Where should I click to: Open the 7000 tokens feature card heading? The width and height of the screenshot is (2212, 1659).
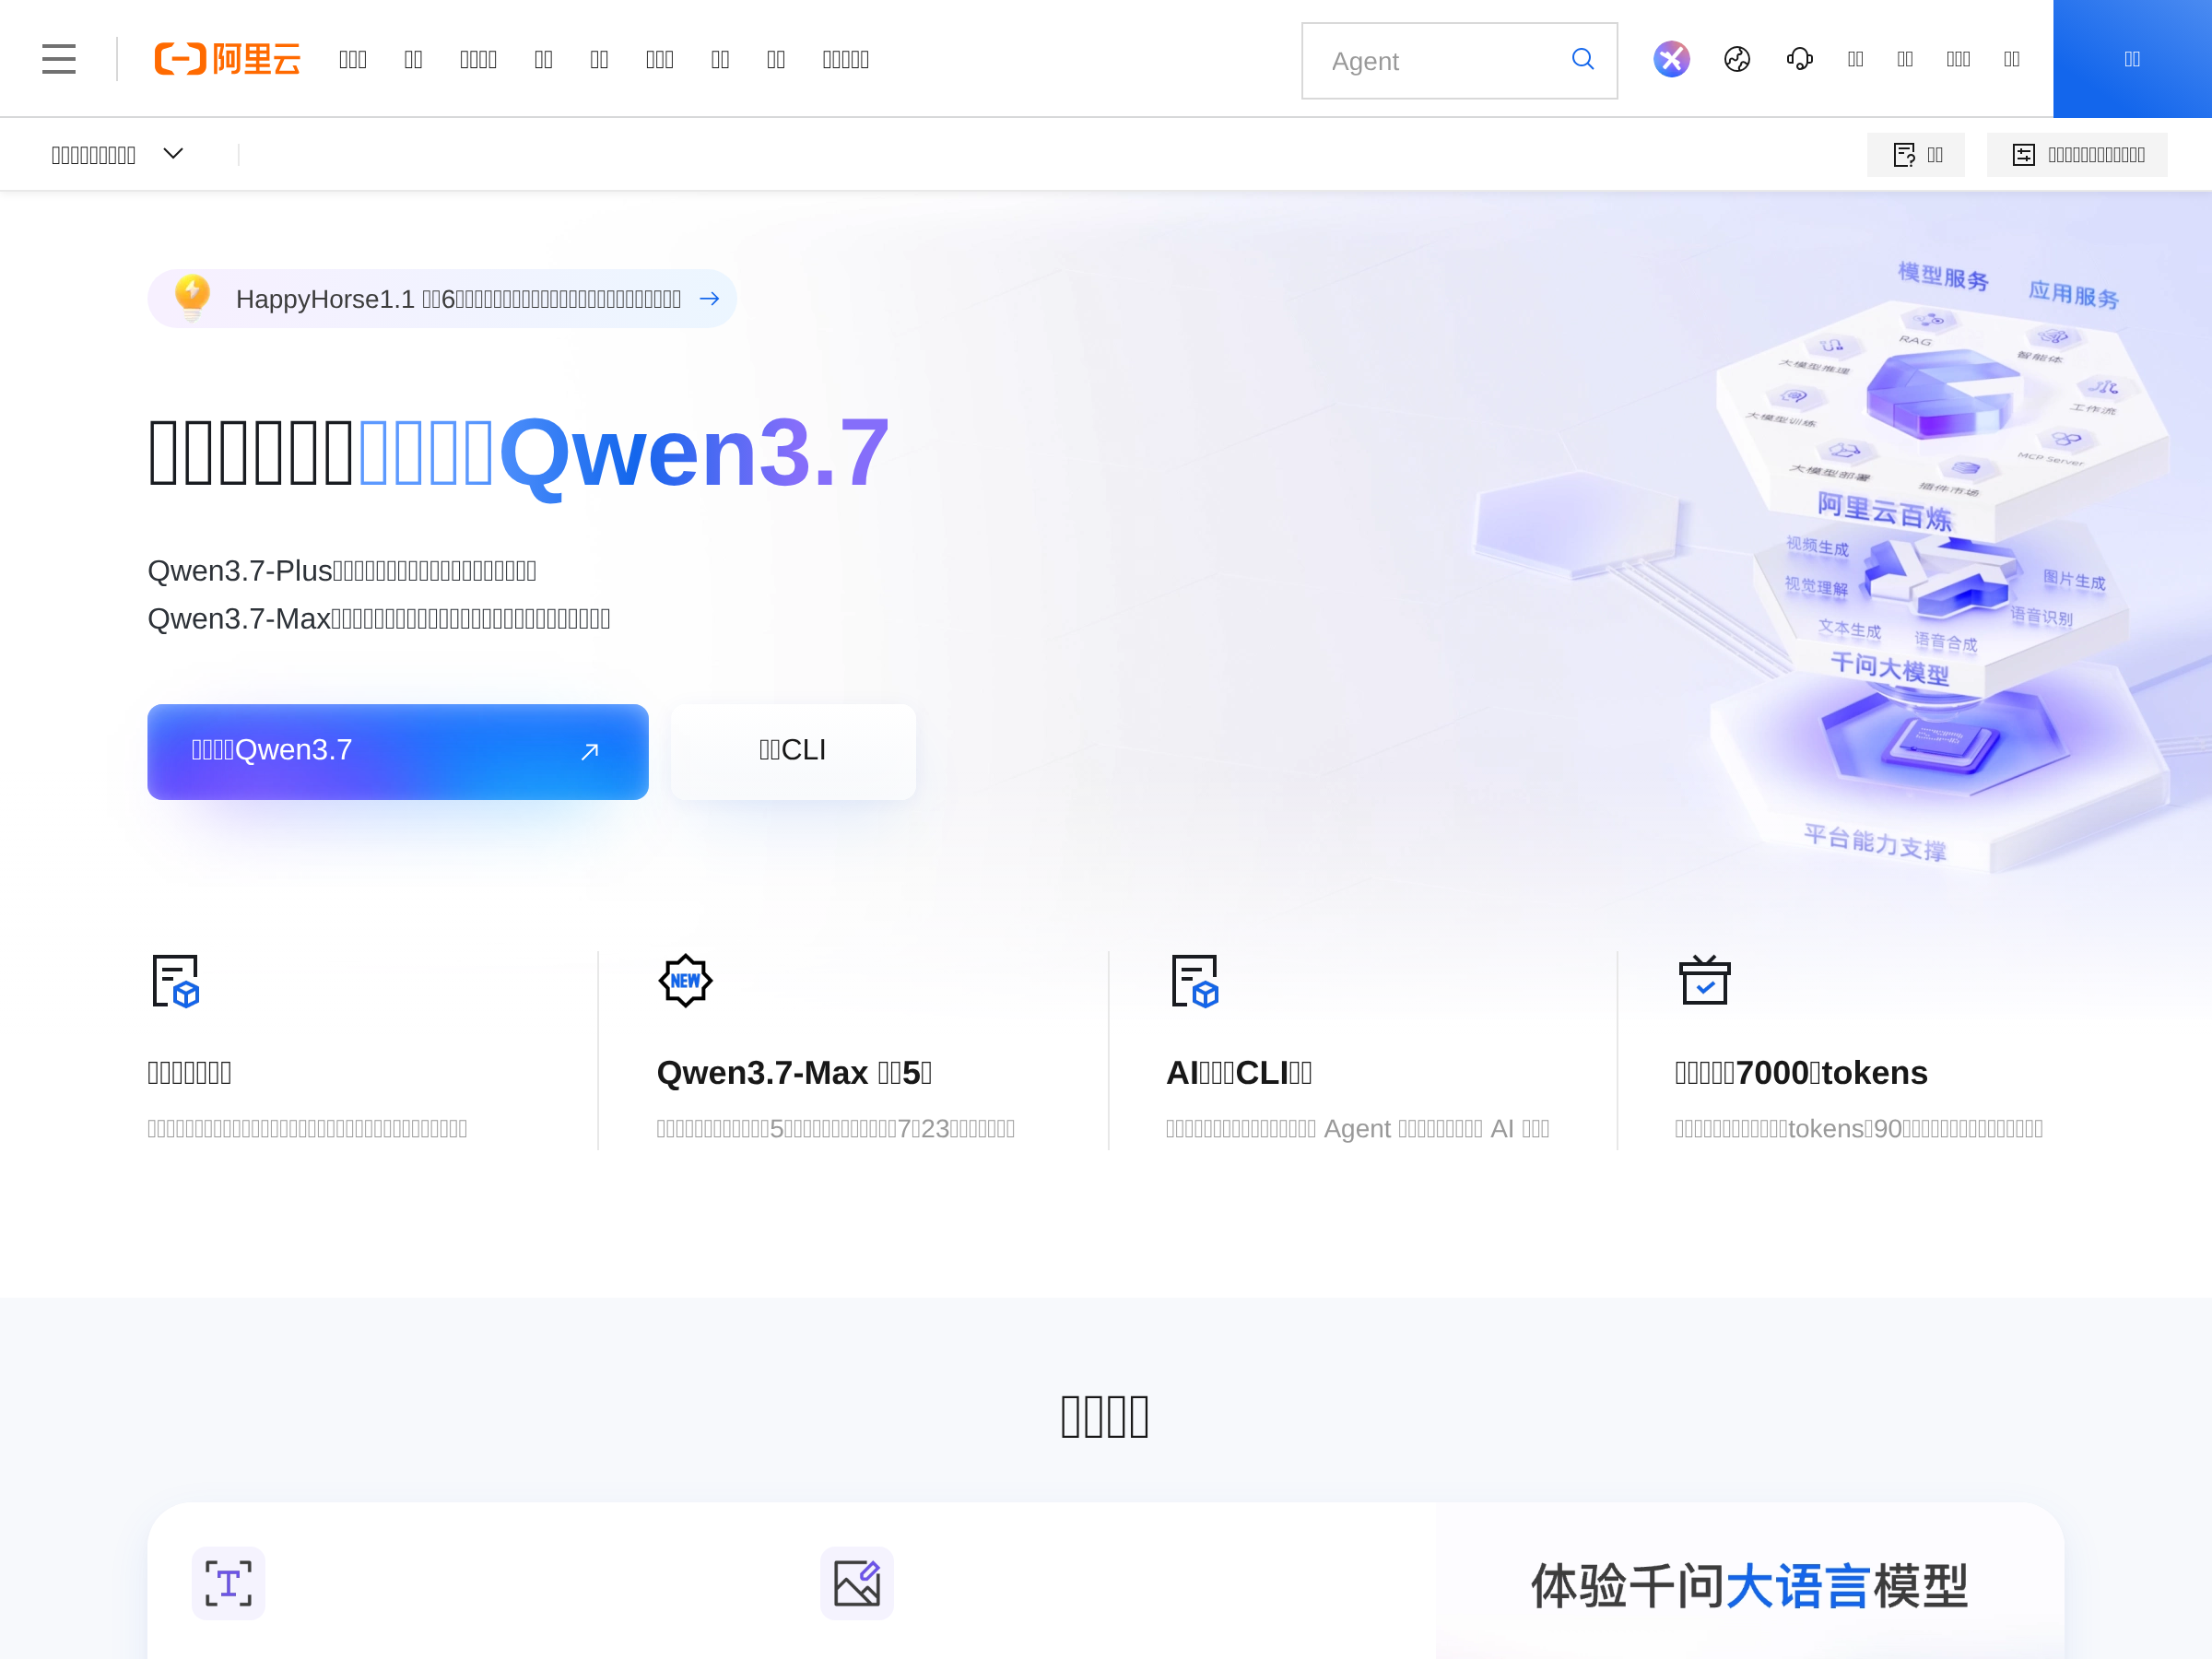[x=1801, y=1072]
